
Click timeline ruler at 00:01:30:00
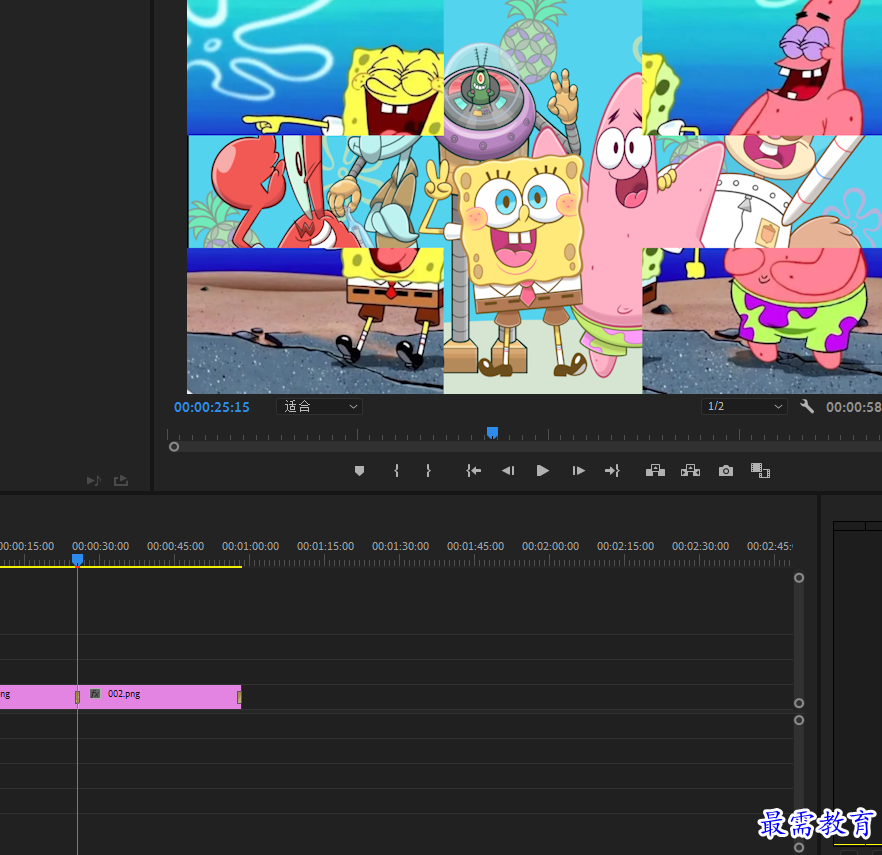point(400,546)
